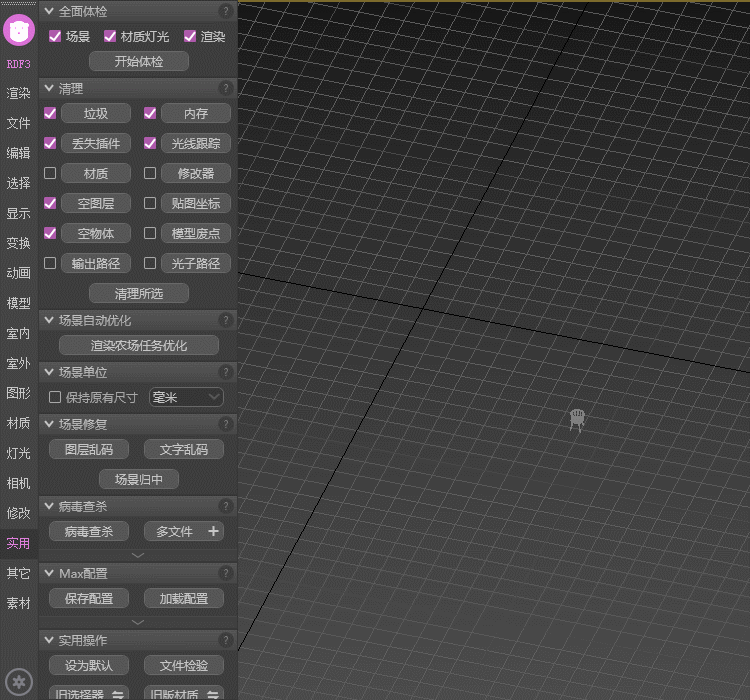Toggle 场景 checkbox in 全面体检

(55, 36)
